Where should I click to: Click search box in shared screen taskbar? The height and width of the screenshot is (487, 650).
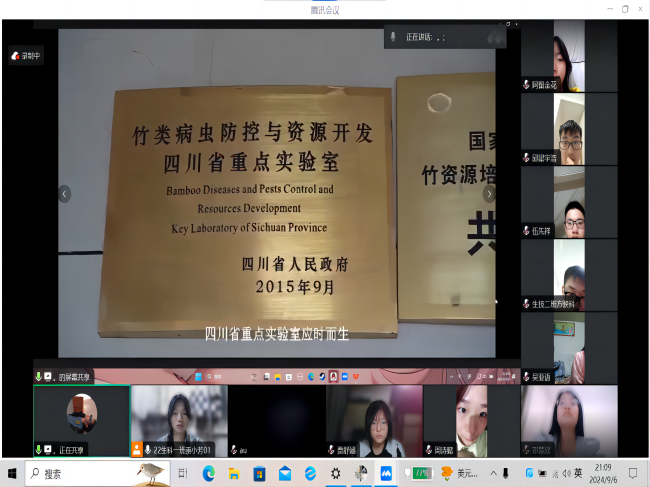224,376
